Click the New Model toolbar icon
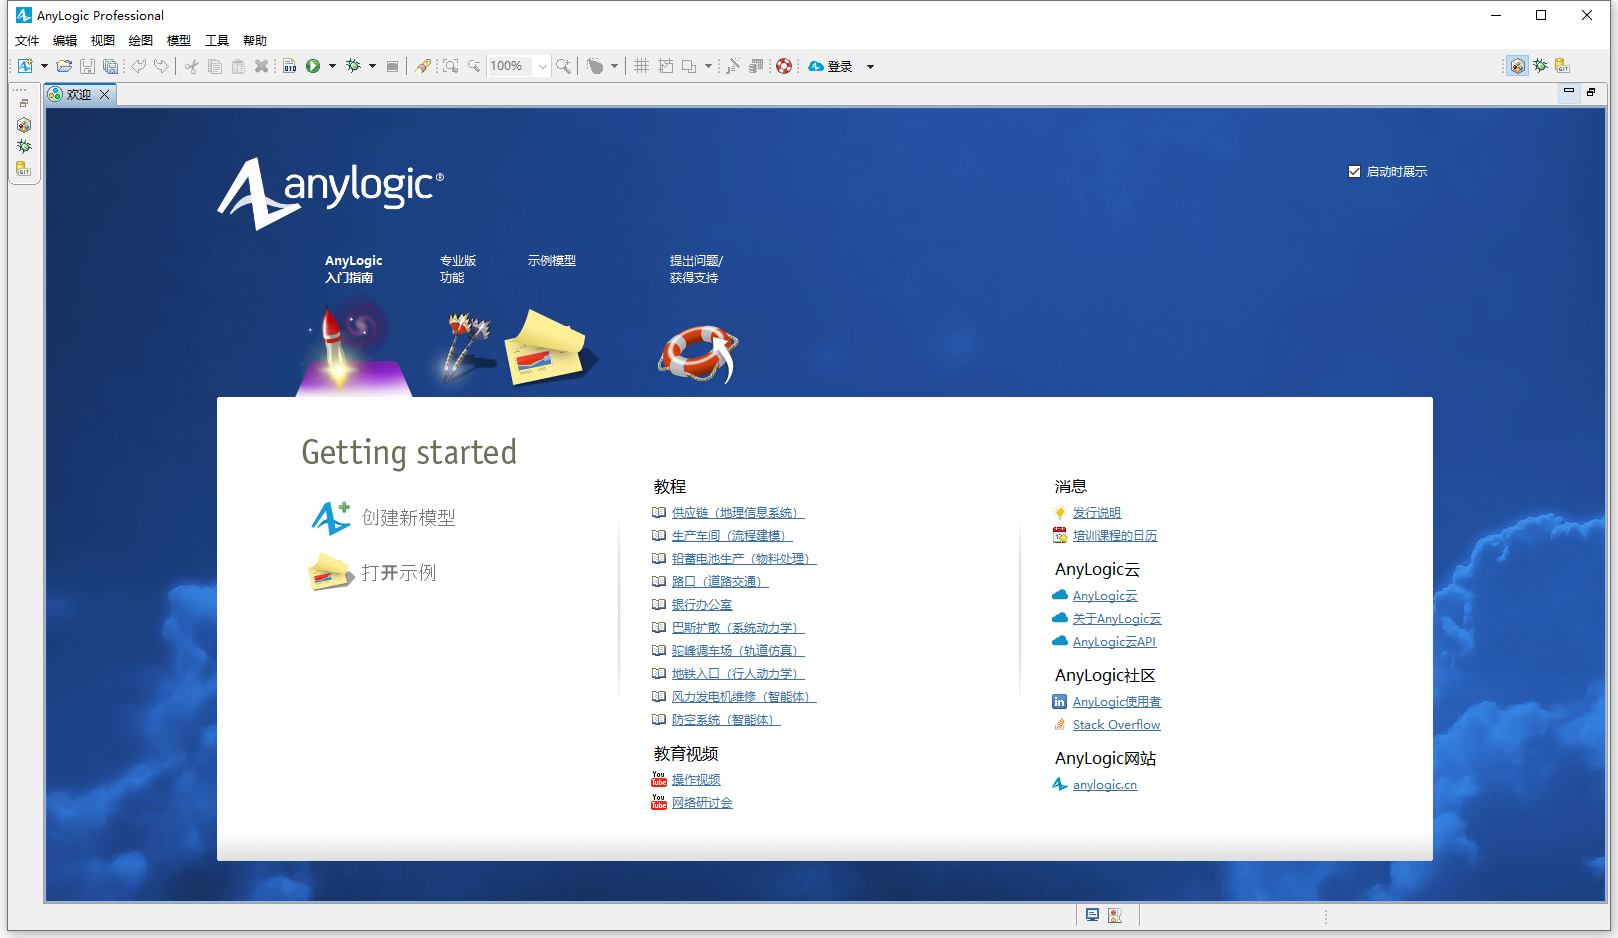 [x=25, y=66]
